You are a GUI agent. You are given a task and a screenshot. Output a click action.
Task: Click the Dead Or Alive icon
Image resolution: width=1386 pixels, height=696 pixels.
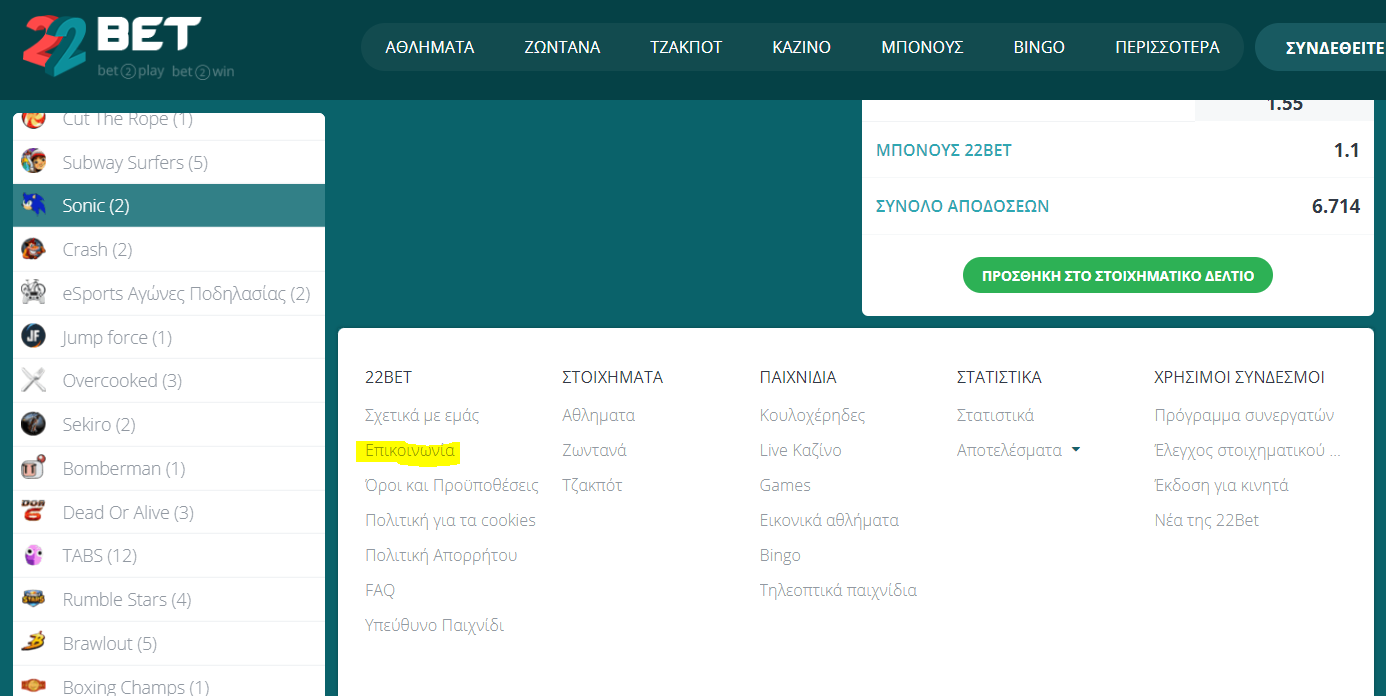[34, 512]
